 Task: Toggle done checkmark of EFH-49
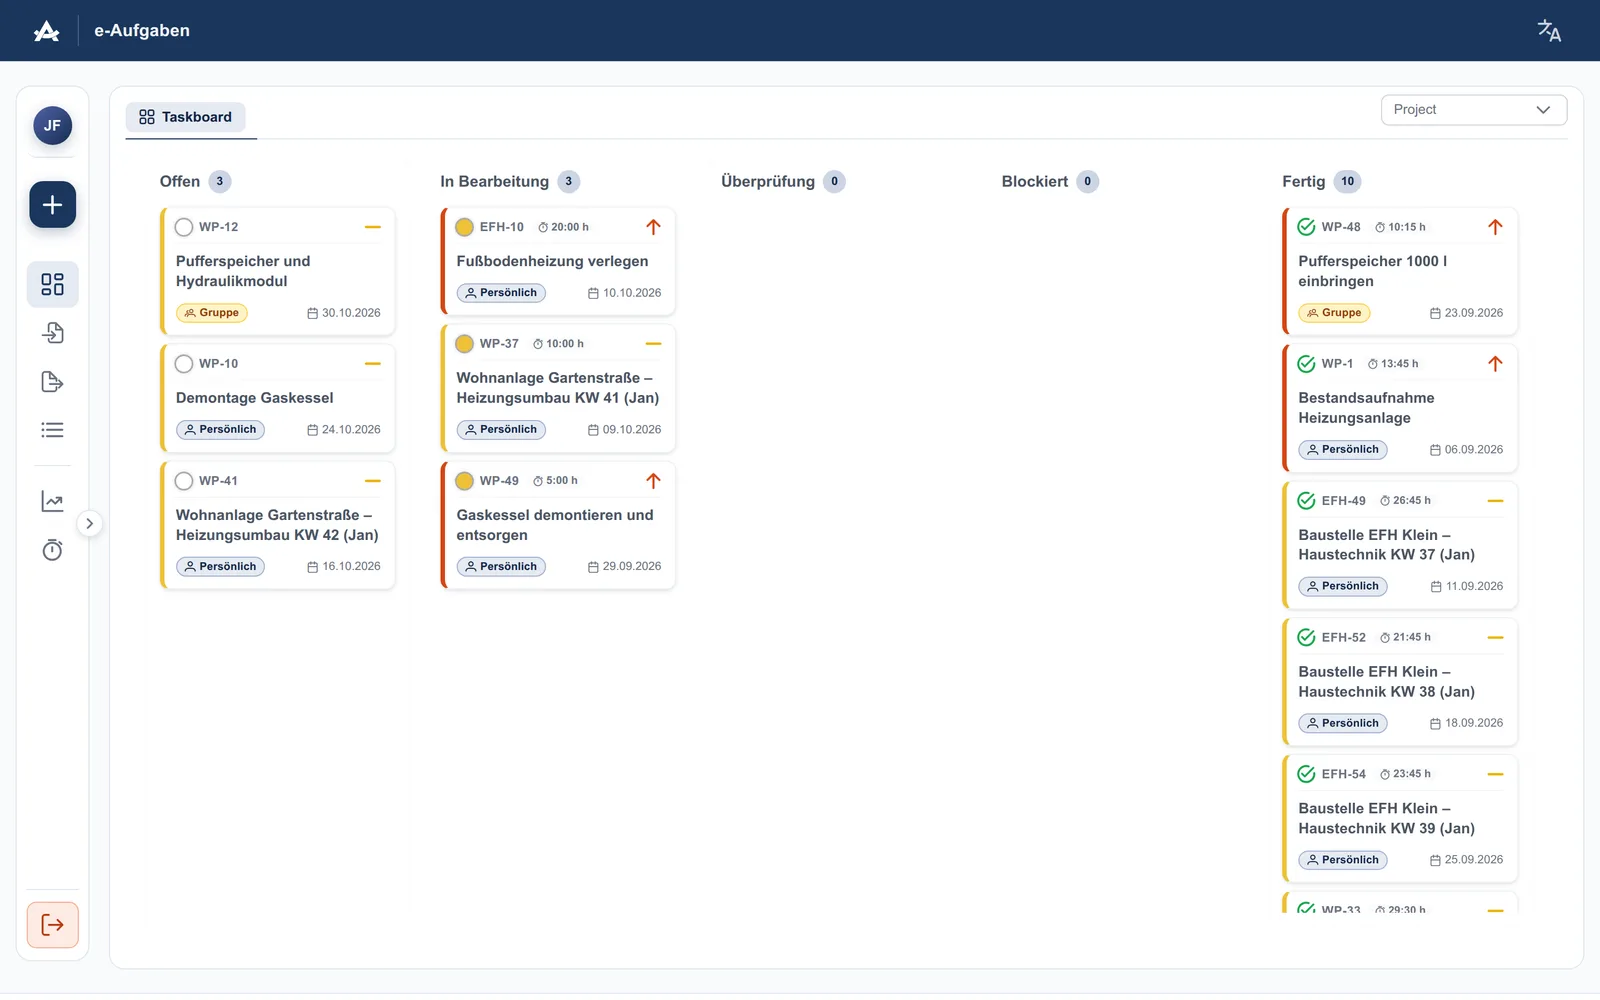point(1306,501)
